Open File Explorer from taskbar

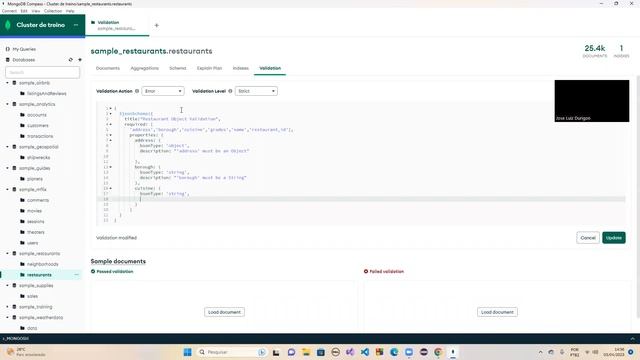click(x=306, y=352)
